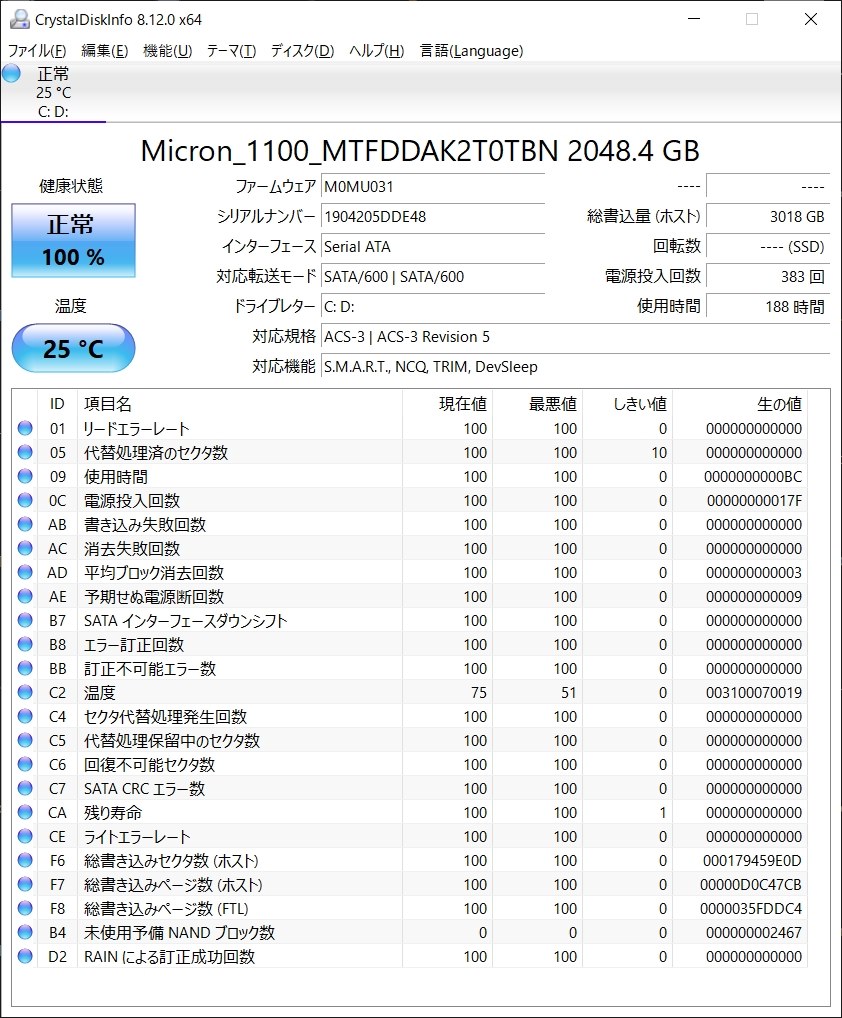Open the テーマ(T) menu
Image resolution: width=842 pixels, height=1018 pixels.
(231, 51)
